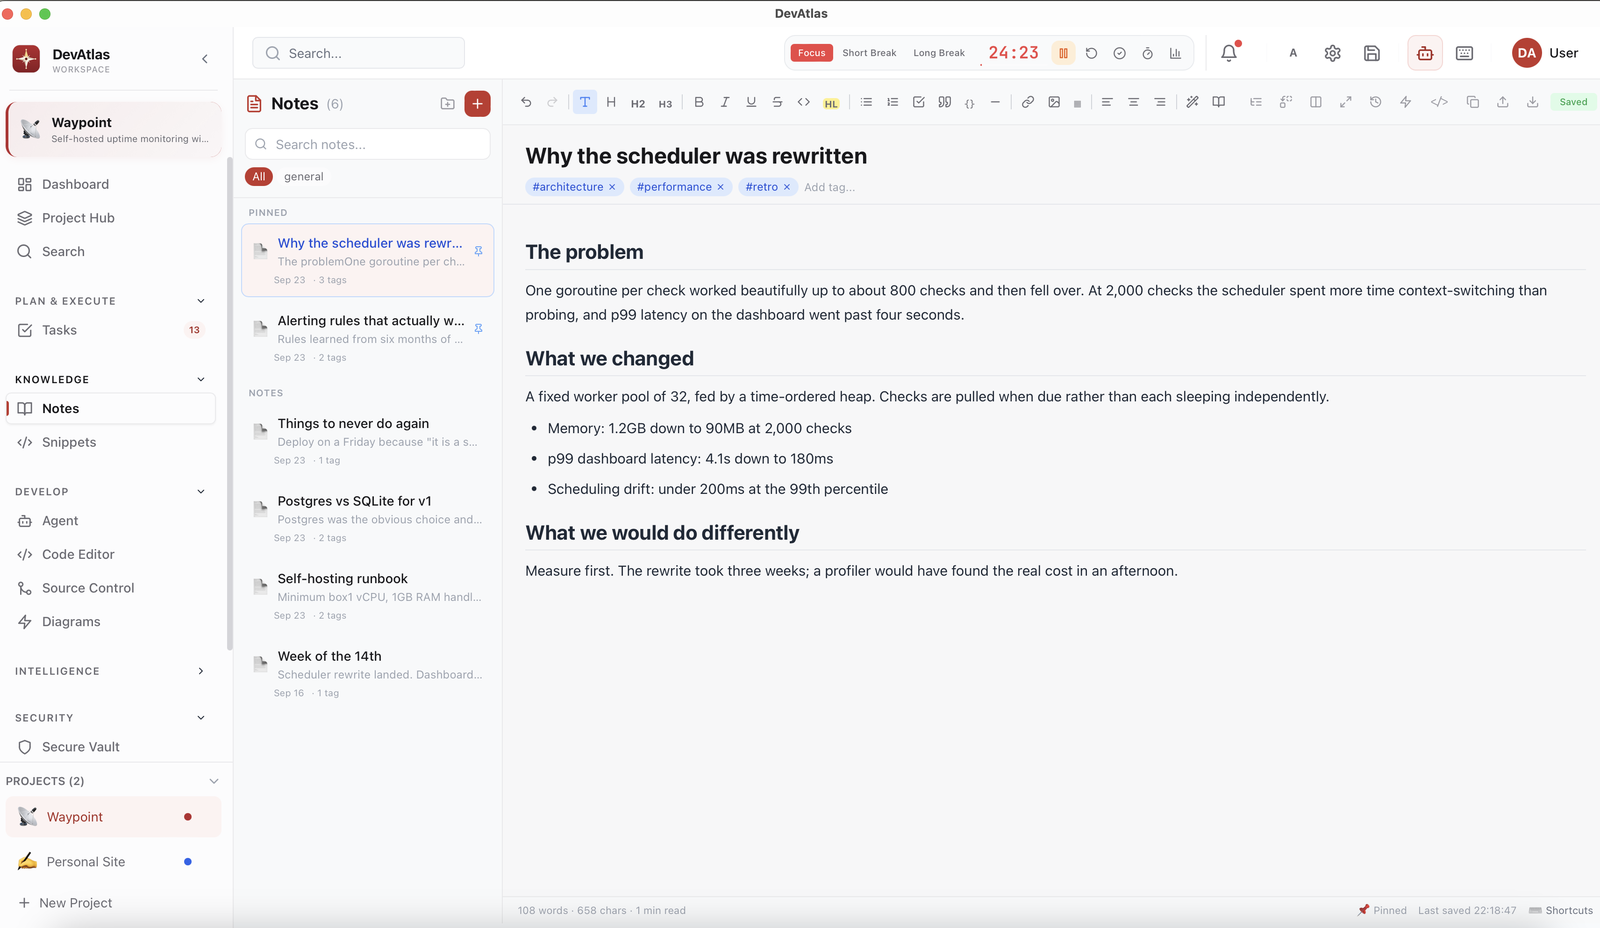Open the AI robot assistant icon
This screenshot has height=928, width=1600.
click(1425, 53)
